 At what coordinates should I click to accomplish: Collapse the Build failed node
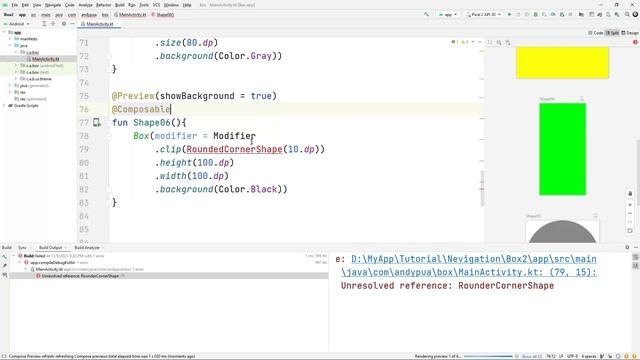pyautogui.click(x=13, y=256)
